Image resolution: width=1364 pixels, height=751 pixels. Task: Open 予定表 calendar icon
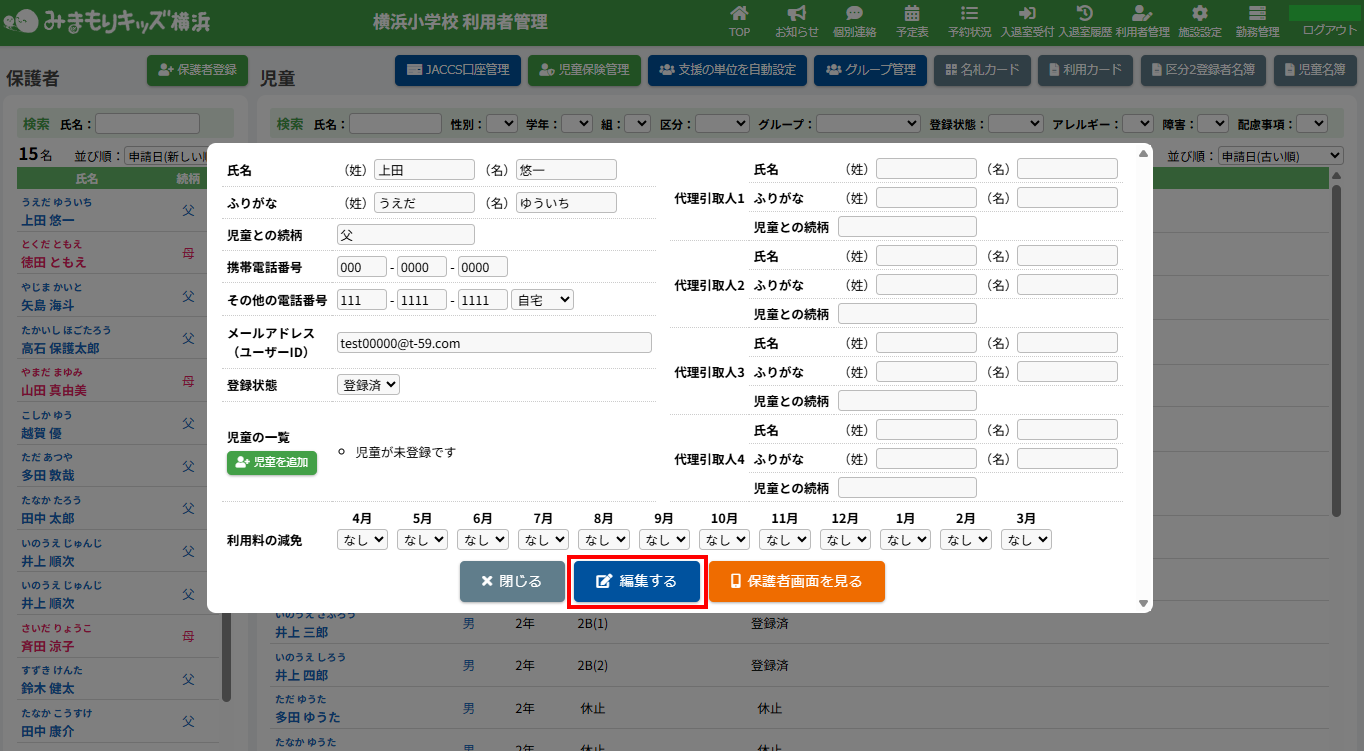coord(912,14)
